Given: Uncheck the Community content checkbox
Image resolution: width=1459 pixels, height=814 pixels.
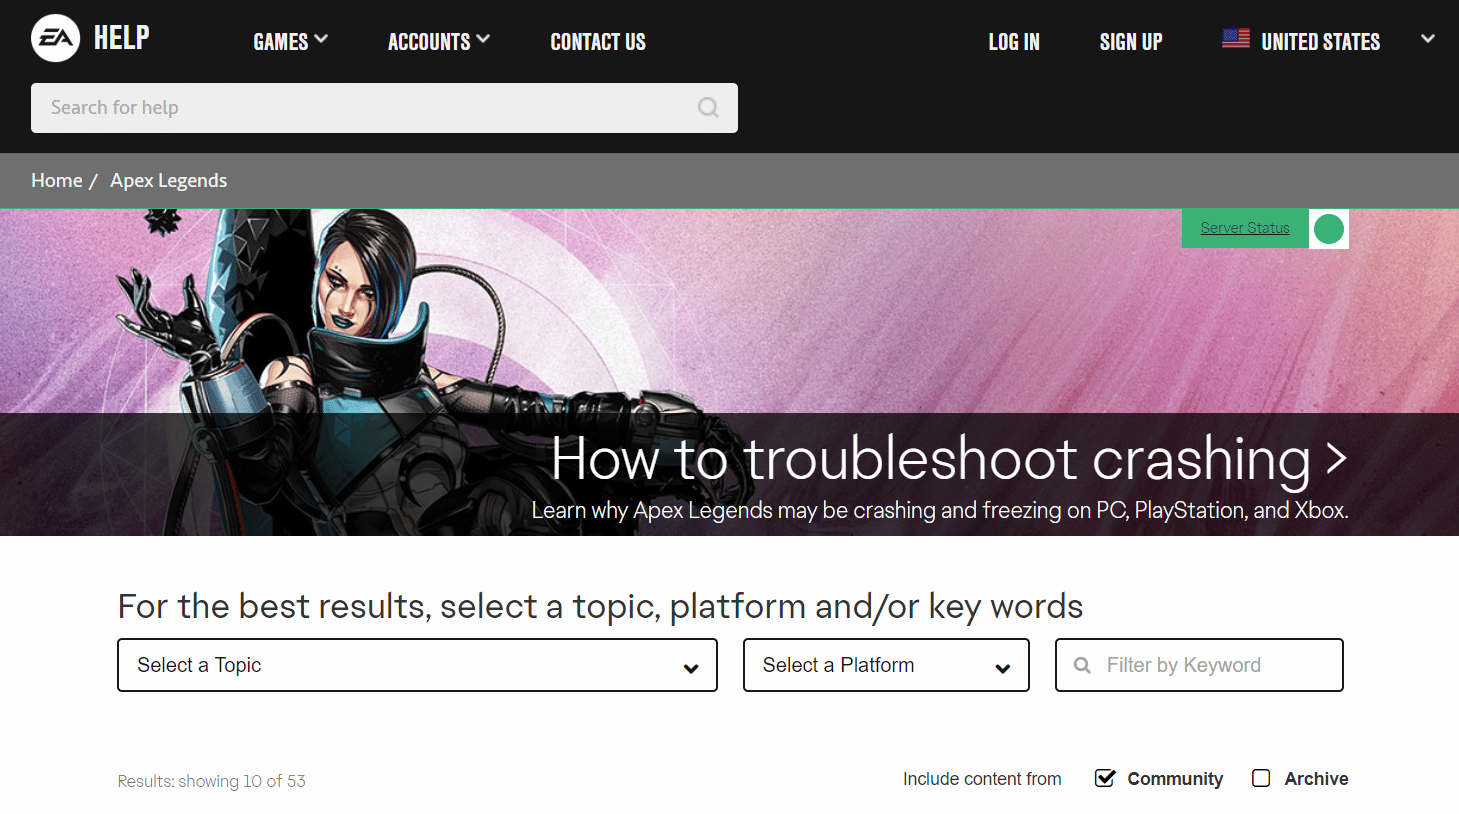Looking at the screenshot, I should pos(1104,777).
